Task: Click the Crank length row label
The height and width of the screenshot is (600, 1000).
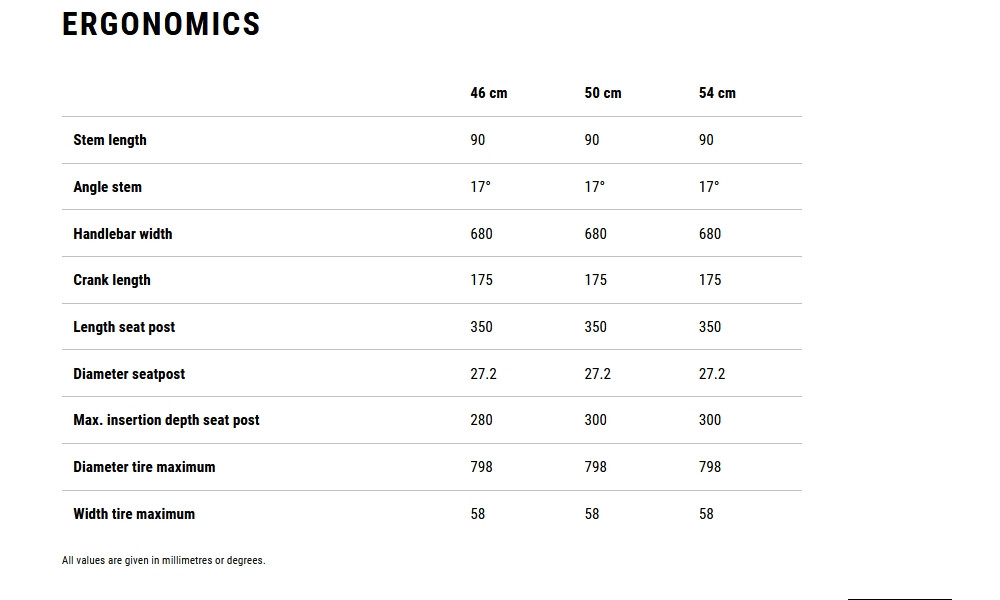Action: 112,280
